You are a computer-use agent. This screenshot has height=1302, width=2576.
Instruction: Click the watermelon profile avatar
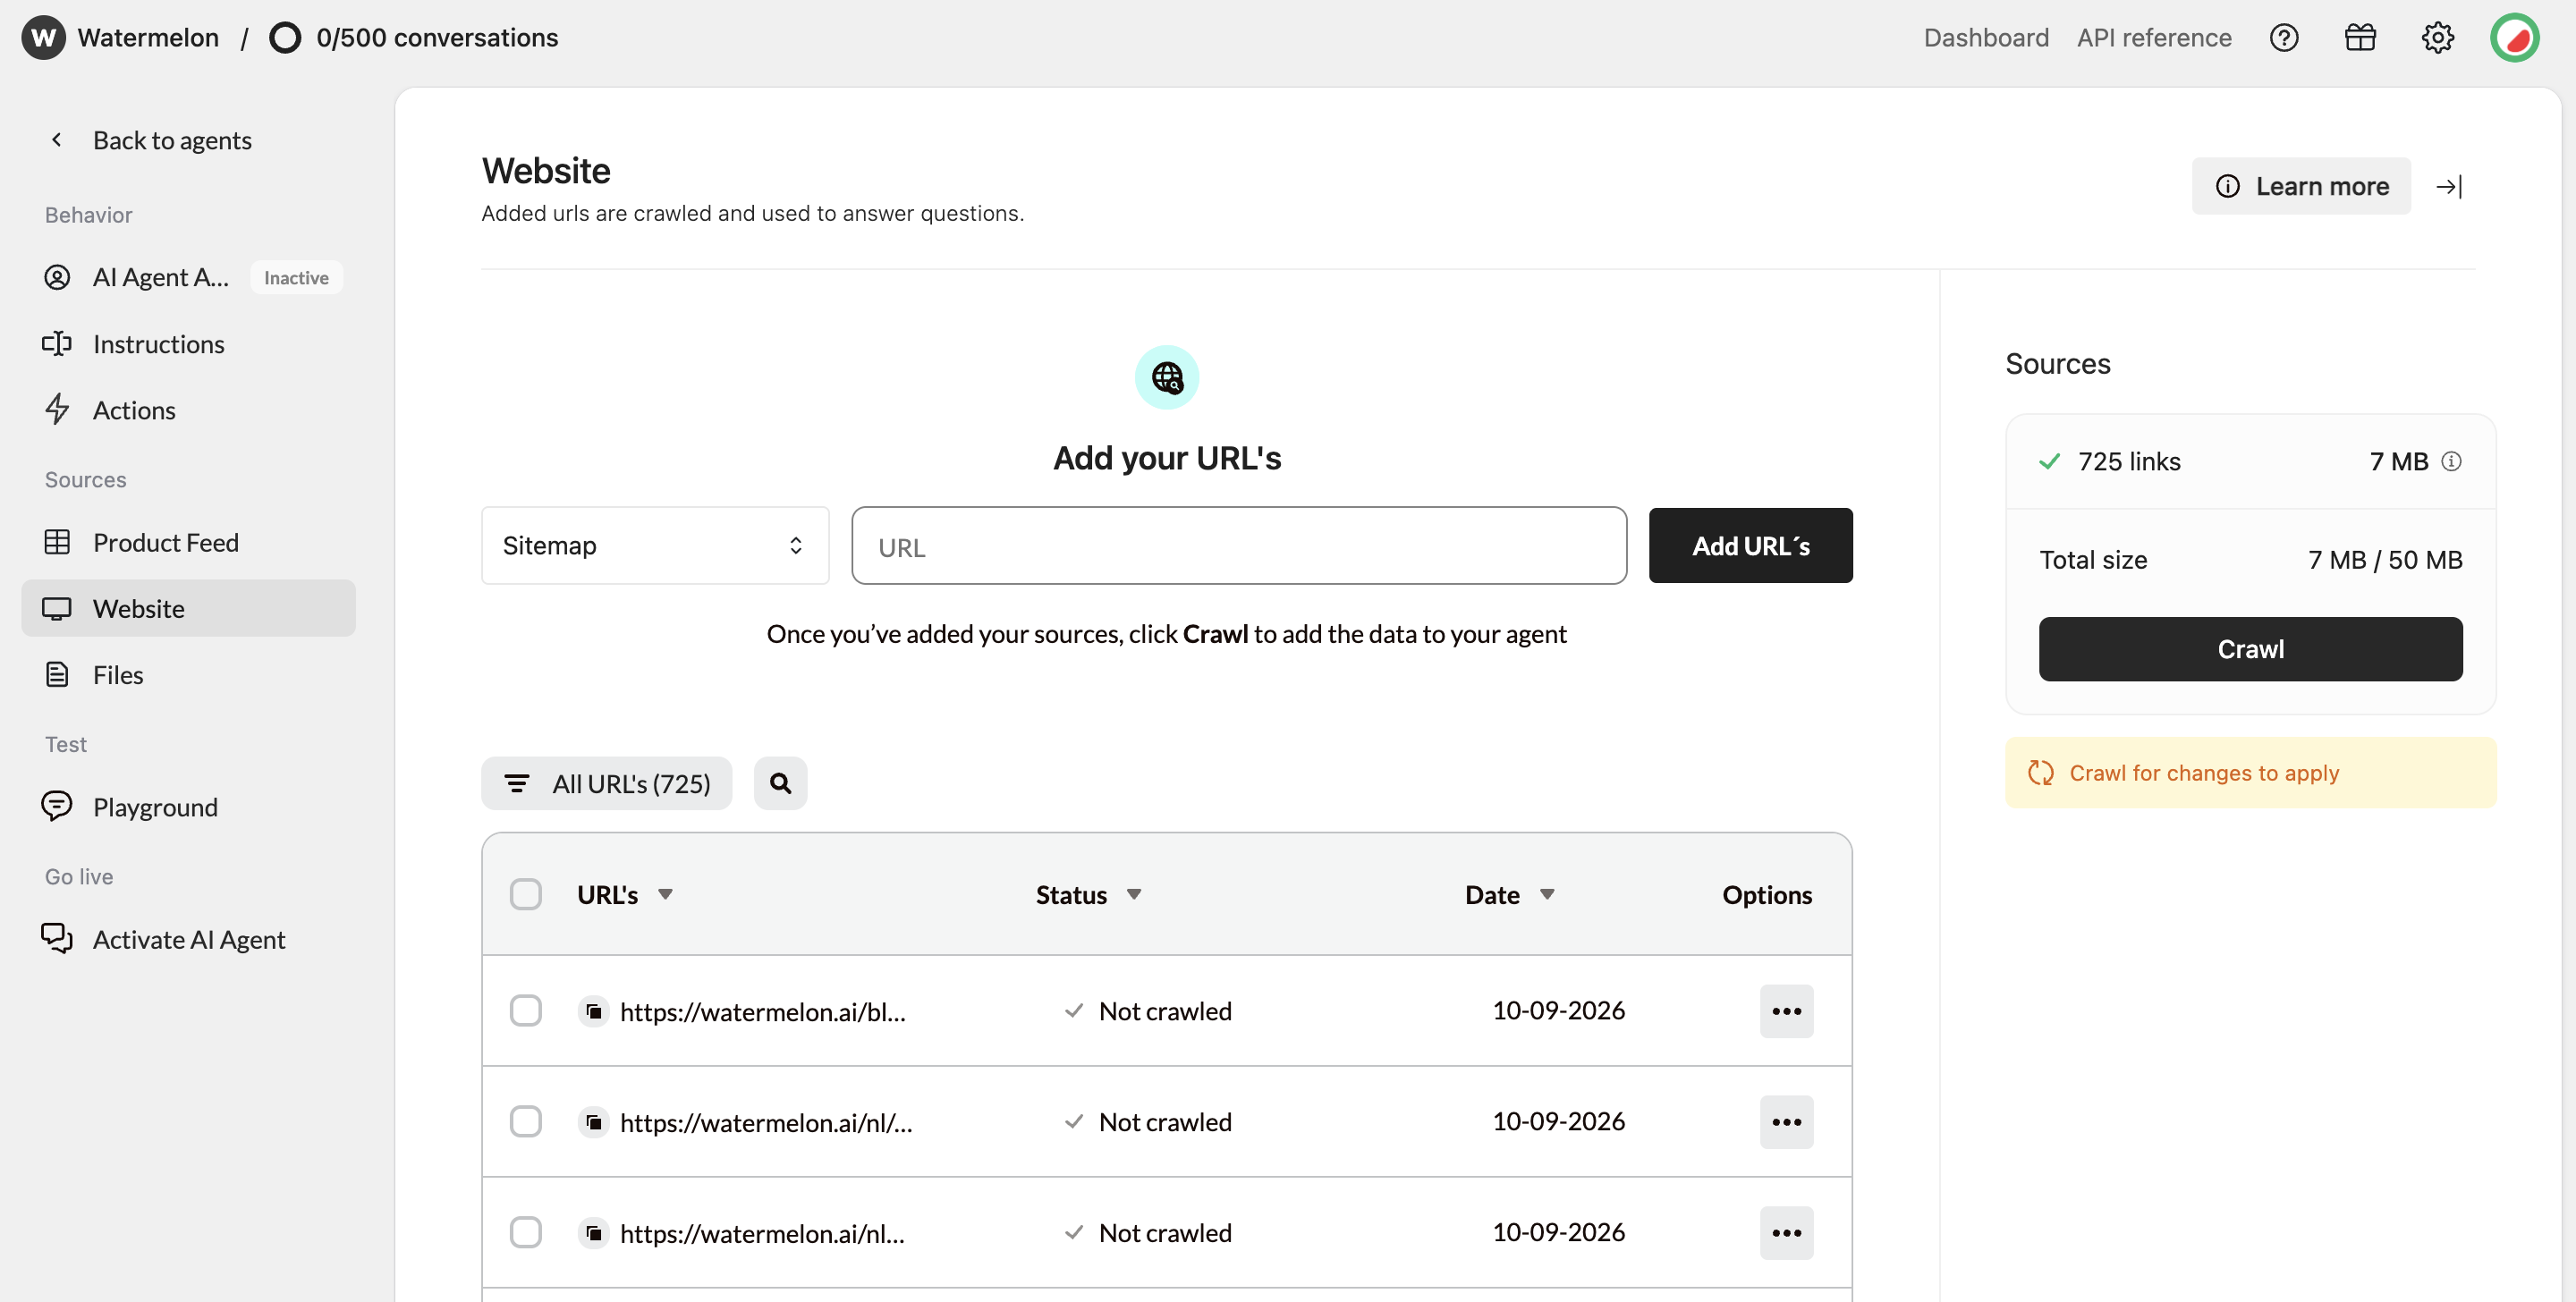pyautogui.click(x=2514, y=38)
